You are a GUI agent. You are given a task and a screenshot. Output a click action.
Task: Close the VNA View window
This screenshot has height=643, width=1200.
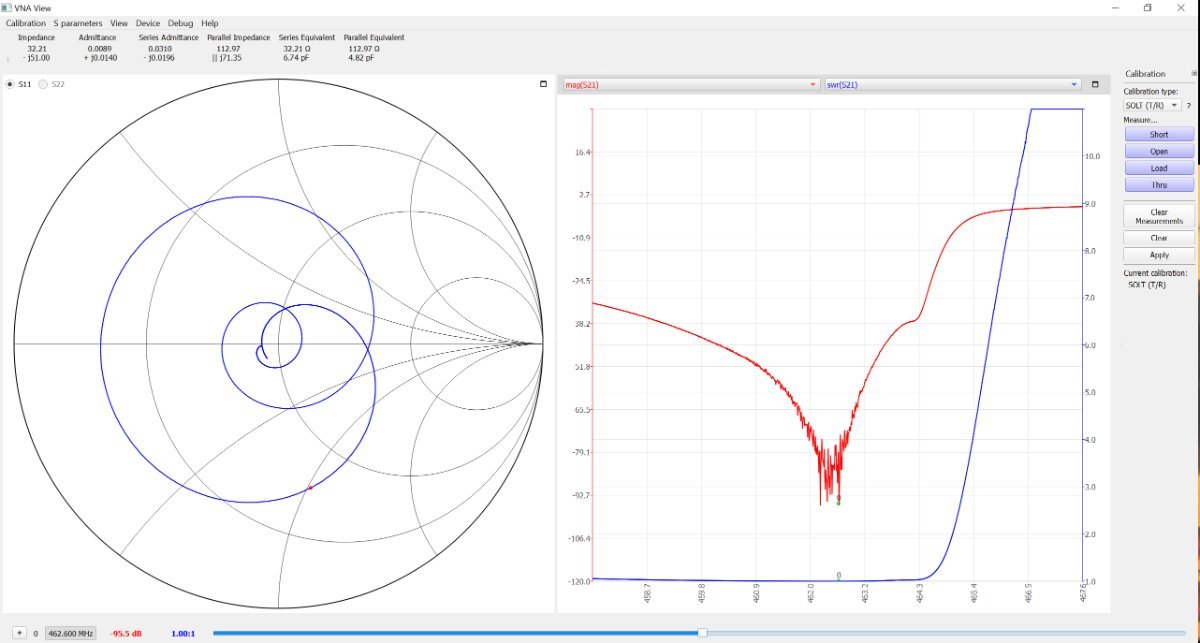[1180, 8]
